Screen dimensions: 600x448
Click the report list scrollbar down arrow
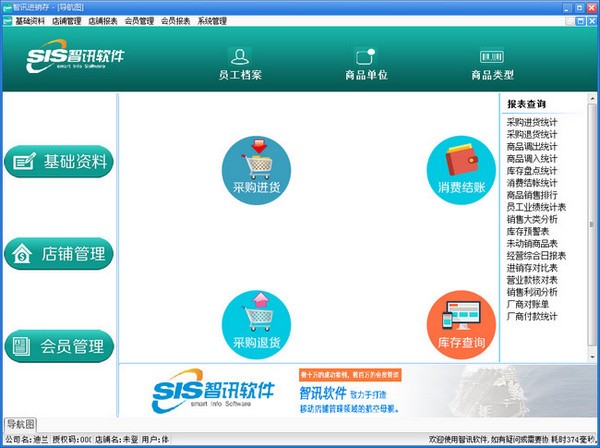pos(592,357)
